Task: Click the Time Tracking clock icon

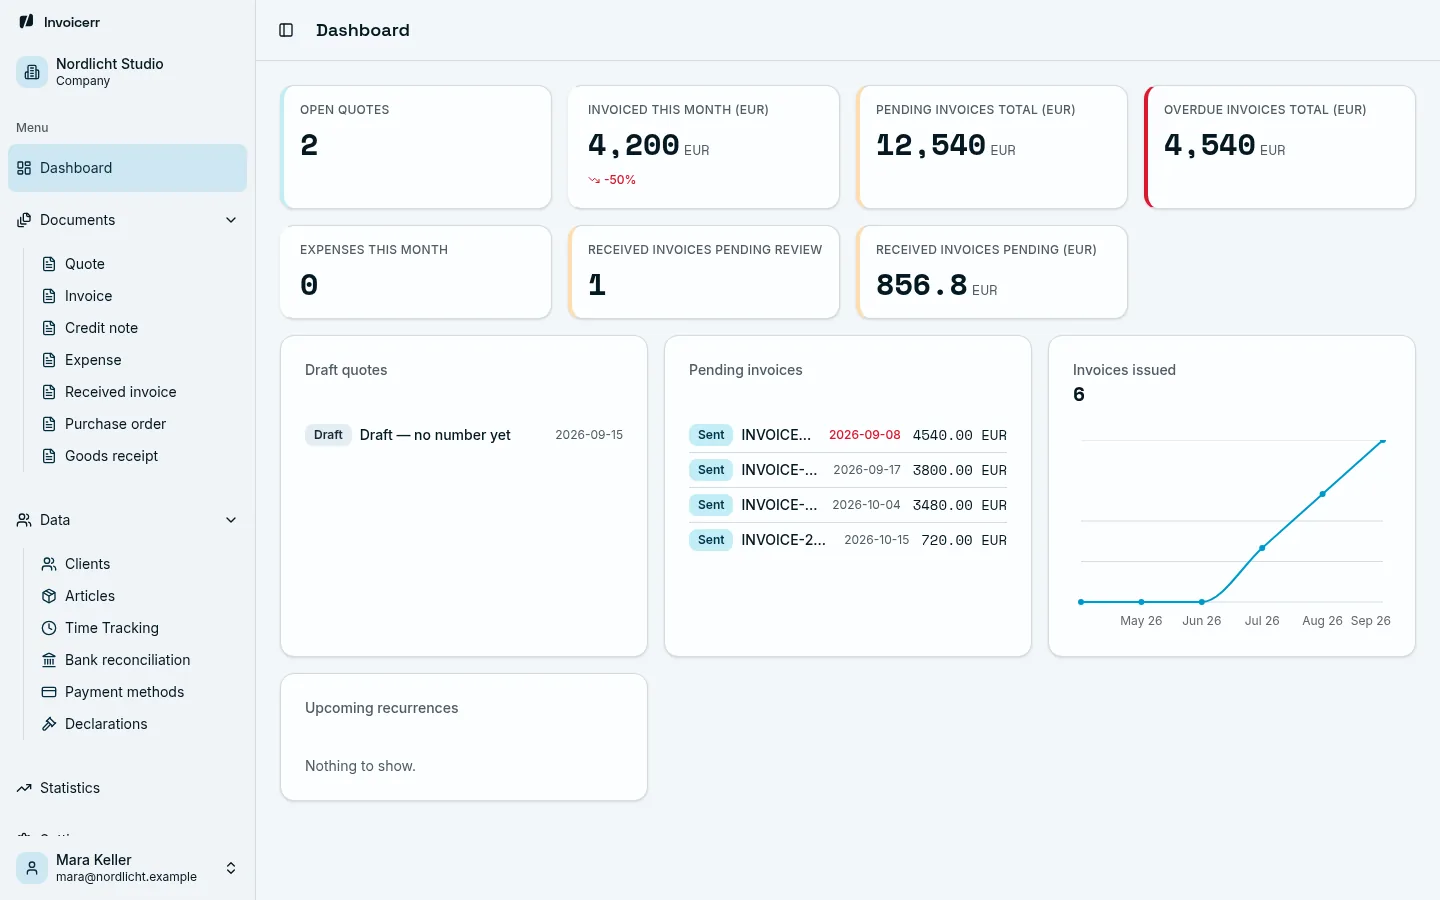Action: pyautogui.click(x=49, y=628)
